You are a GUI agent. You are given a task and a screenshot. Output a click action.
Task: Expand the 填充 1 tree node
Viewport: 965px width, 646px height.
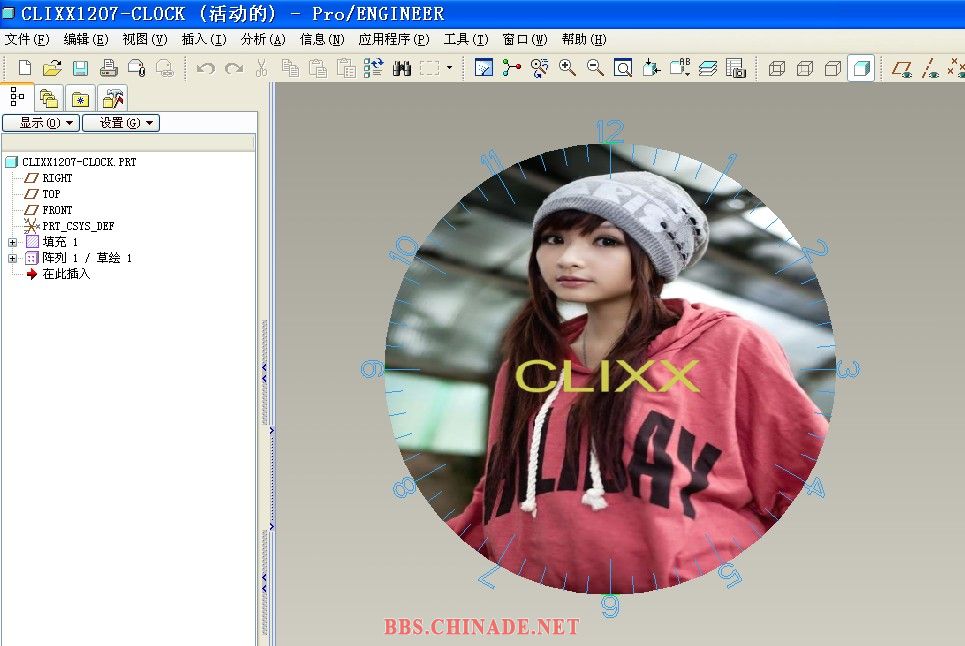coord(12,242)
